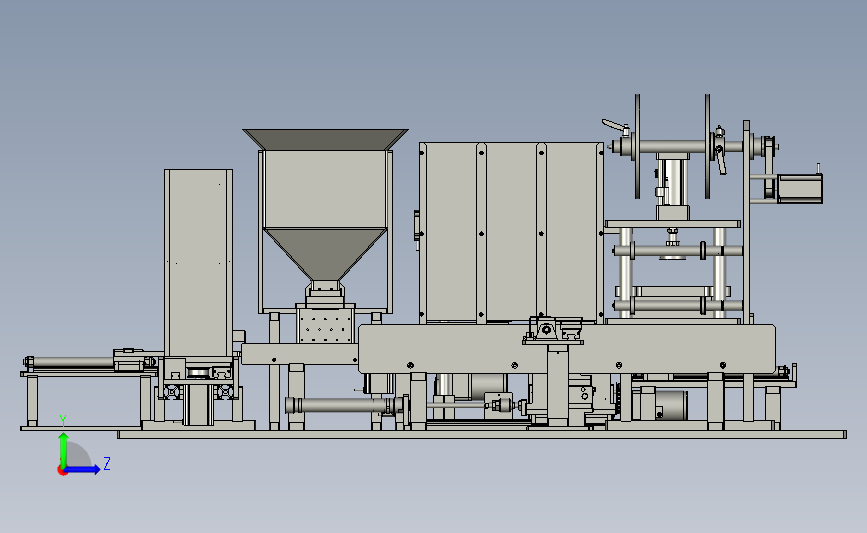Select the left disc of the reel

point(638,146)
